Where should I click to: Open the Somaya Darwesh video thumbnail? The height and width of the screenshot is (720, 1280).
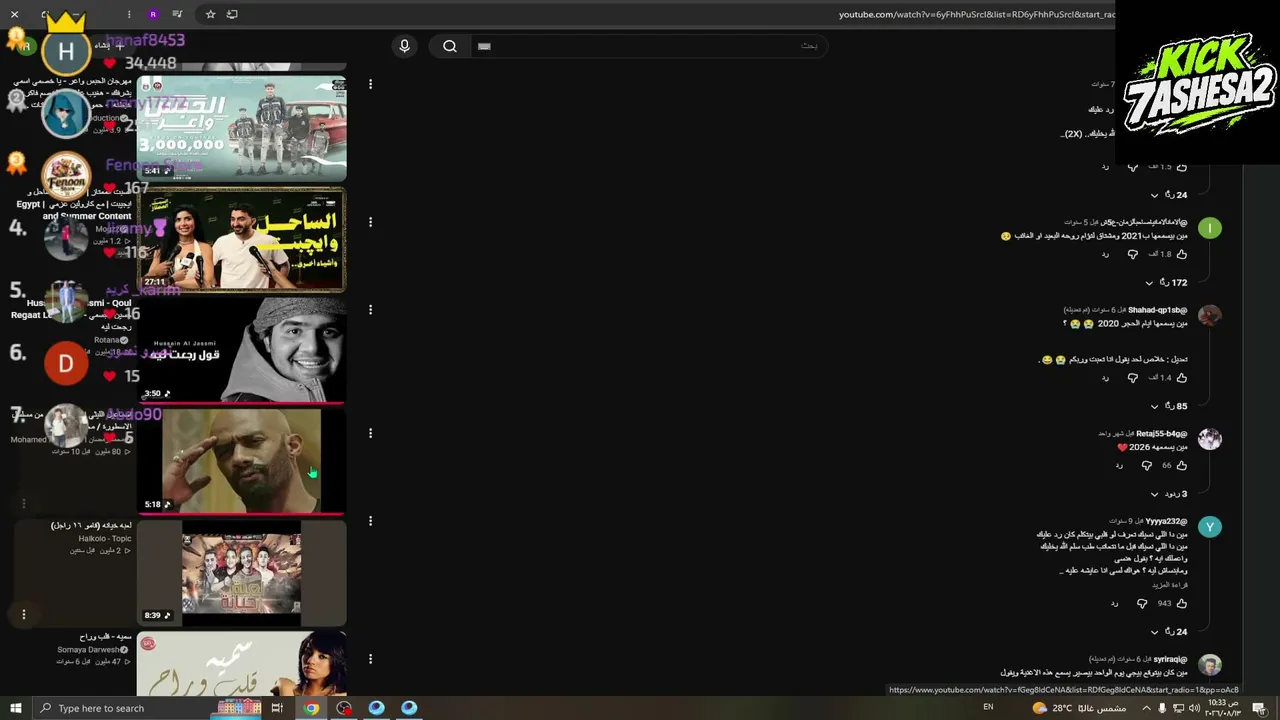(x=241, y=664)
